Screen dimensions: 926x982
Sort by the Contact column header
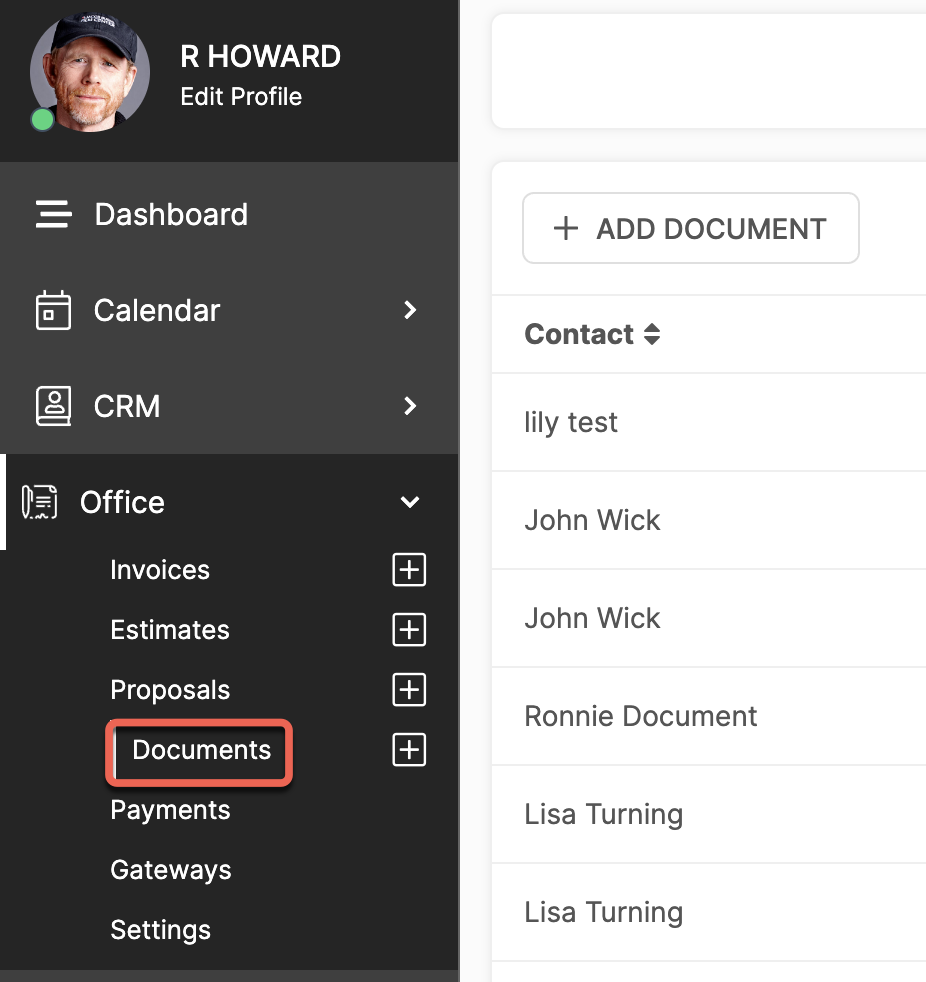click(x=579, y=334)
